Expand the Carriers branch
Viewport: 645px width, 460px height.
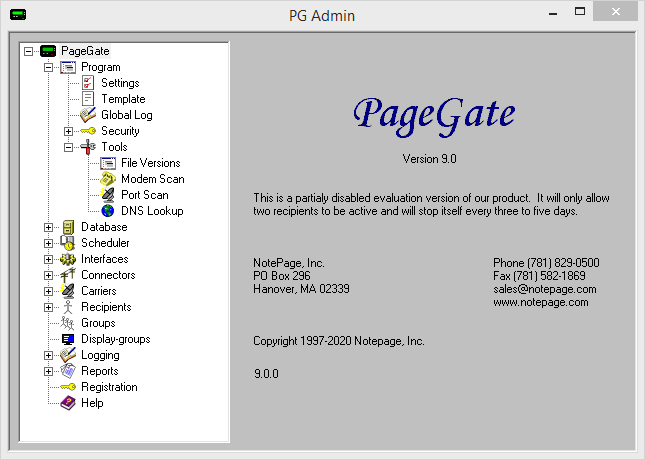pyautogui.click(x=49, y=291)
